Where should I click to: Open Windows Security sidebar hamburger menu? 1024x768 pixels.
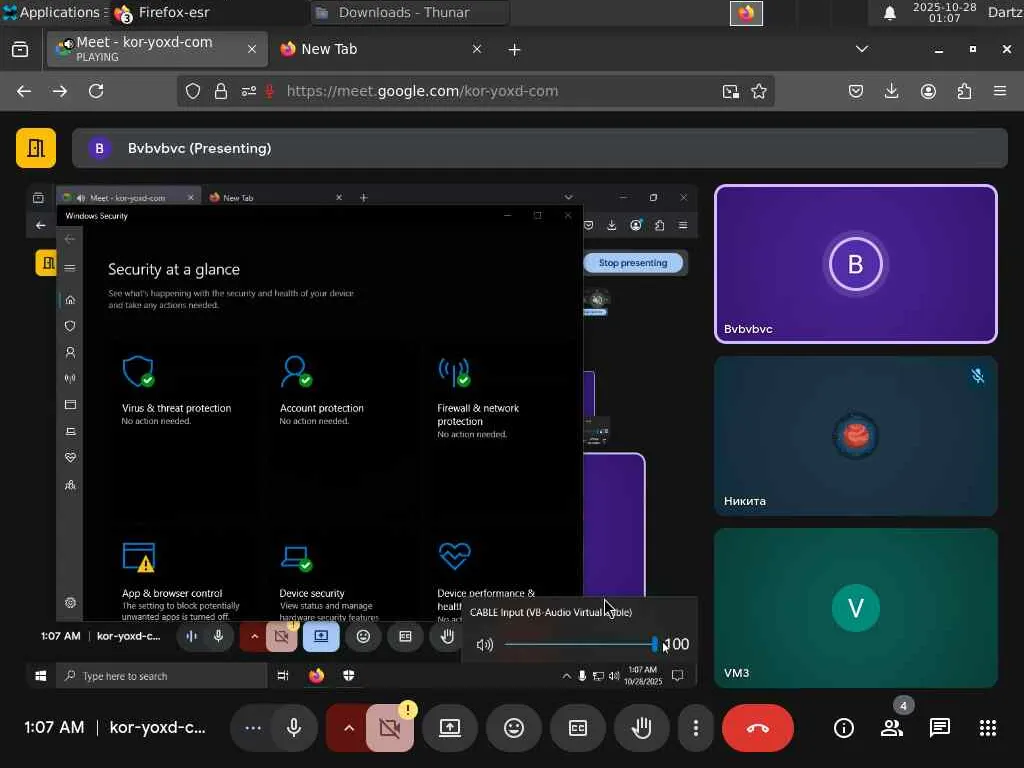(70, 268)
